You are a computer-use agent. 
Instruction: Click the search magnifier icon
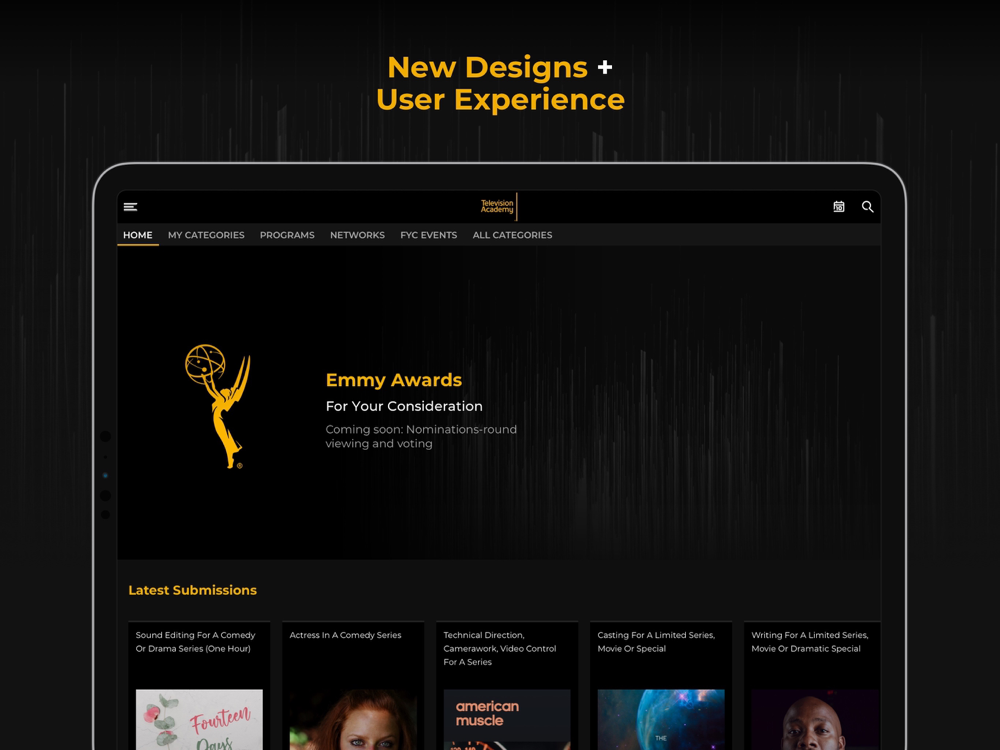[867, 207]
